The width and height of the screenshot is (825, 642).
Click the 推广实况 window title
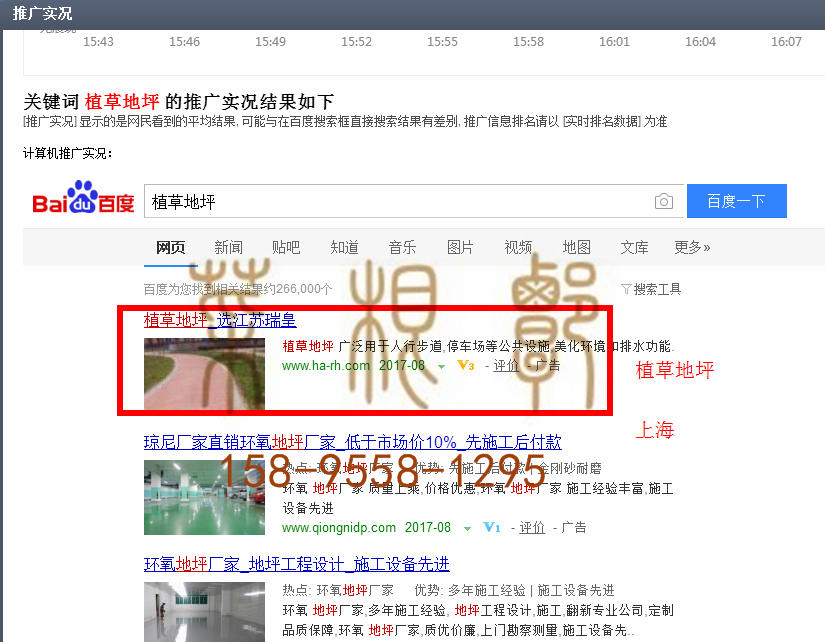(x=42, y=13)
